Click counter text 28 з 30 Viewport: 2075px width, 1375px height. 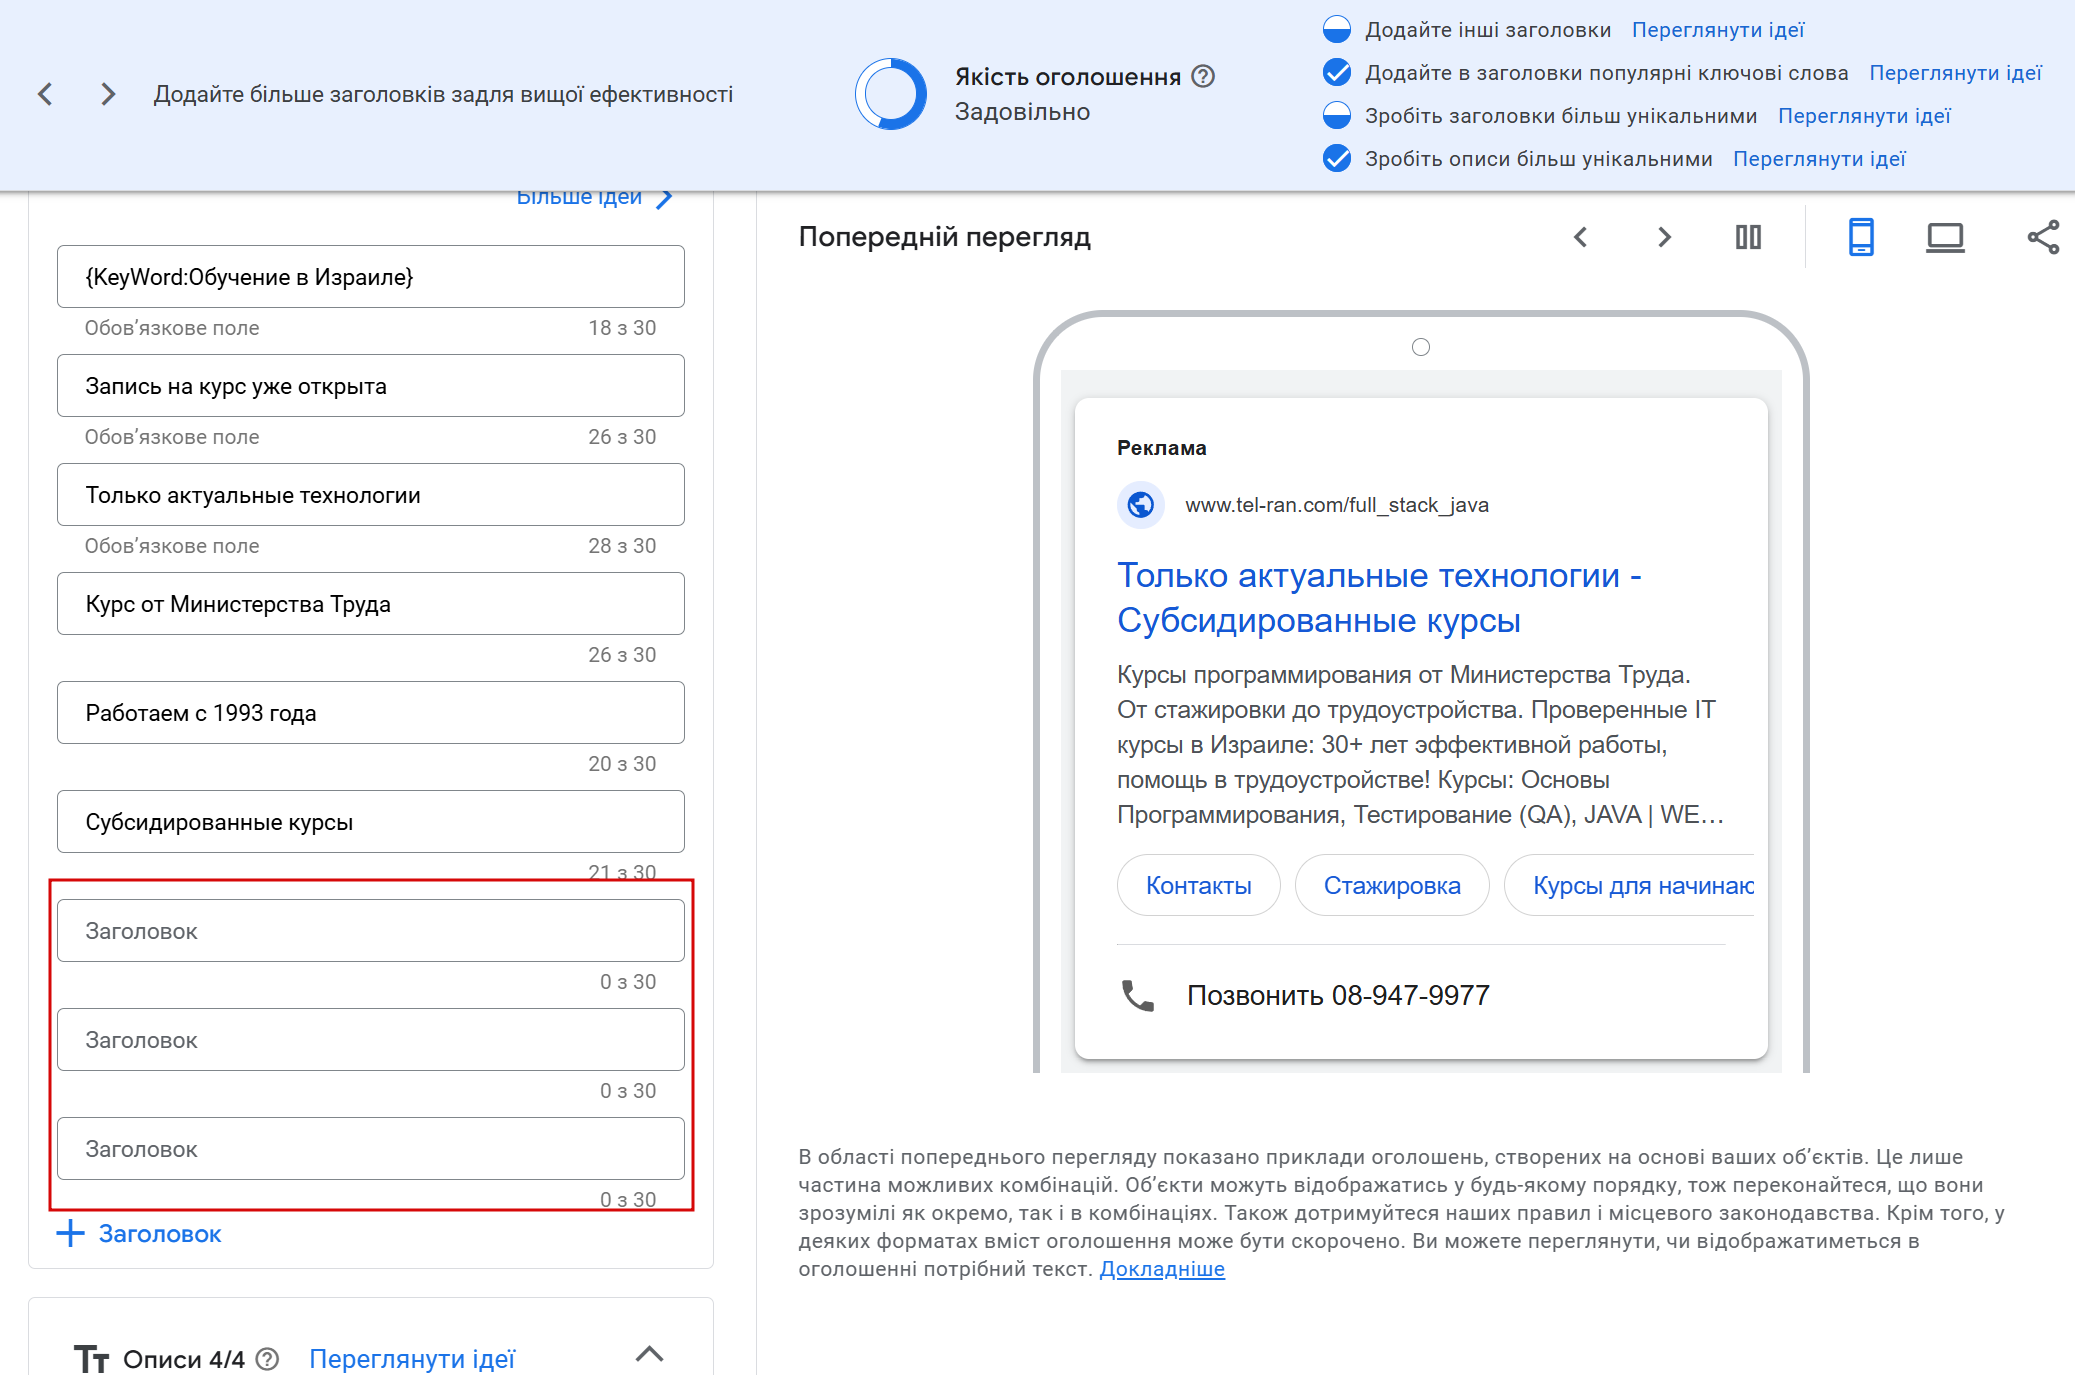[x=622, y=546]
